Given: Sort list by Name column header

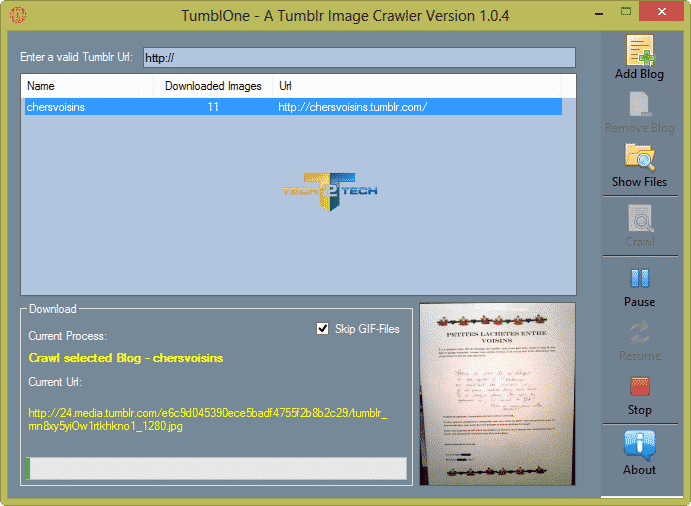Looking at the screenshot, I should (88, 86).
